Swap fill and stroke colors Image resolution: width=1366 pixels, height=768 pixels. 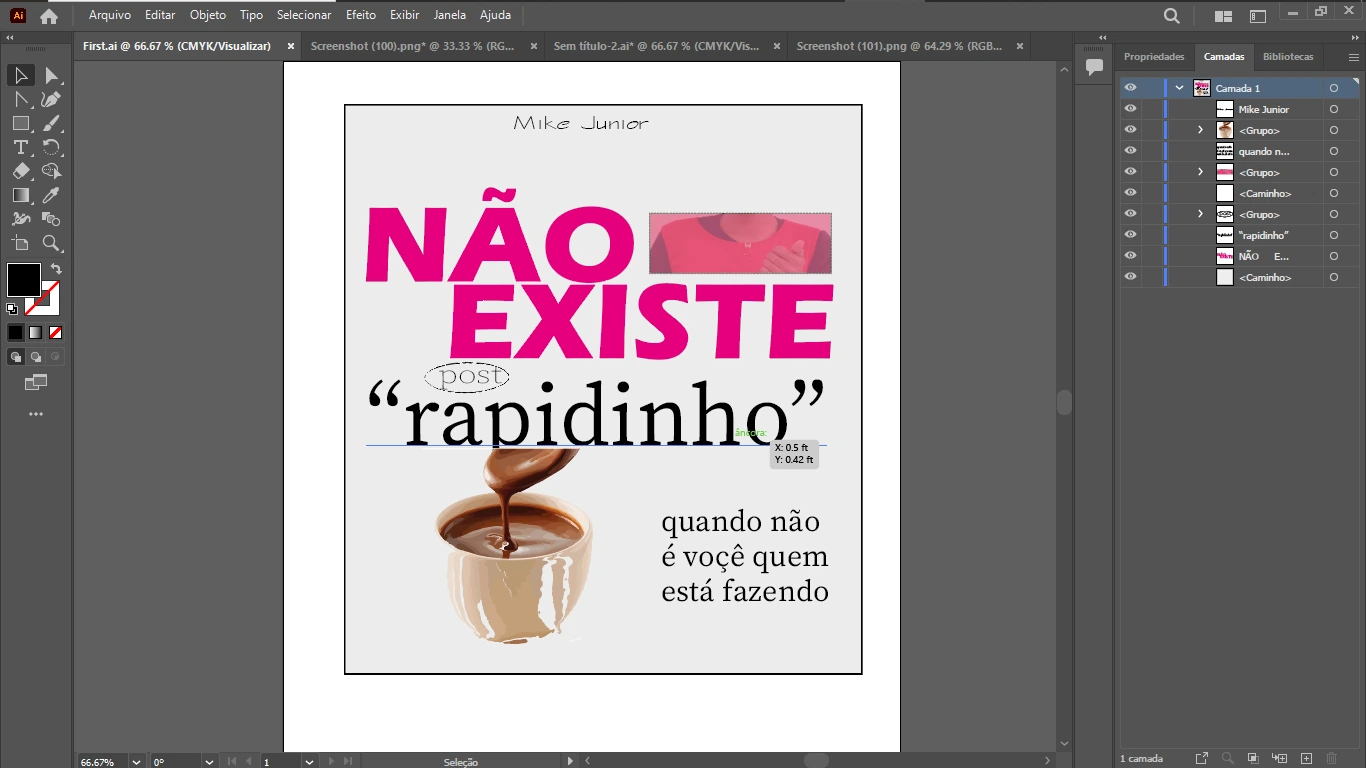[56, 269]
